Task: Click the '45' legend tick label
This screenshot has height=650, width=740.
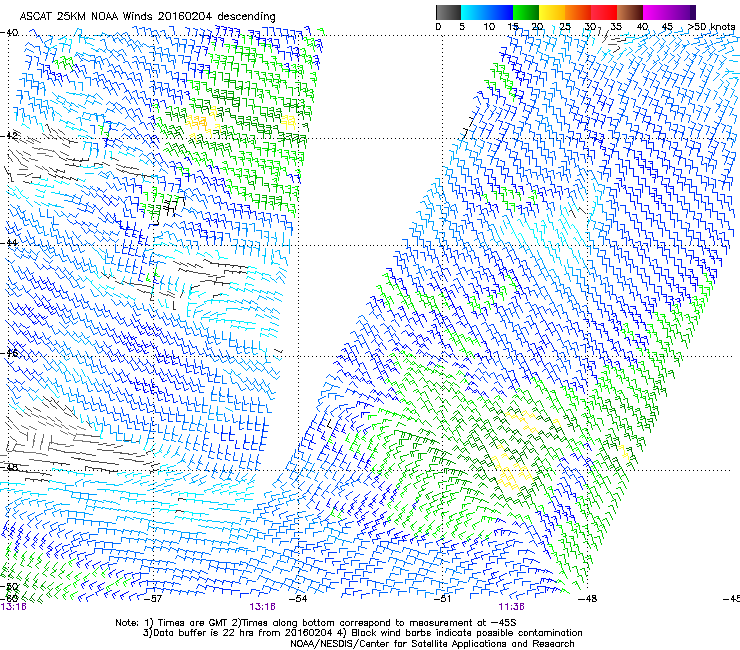Action: click(667, 27)
